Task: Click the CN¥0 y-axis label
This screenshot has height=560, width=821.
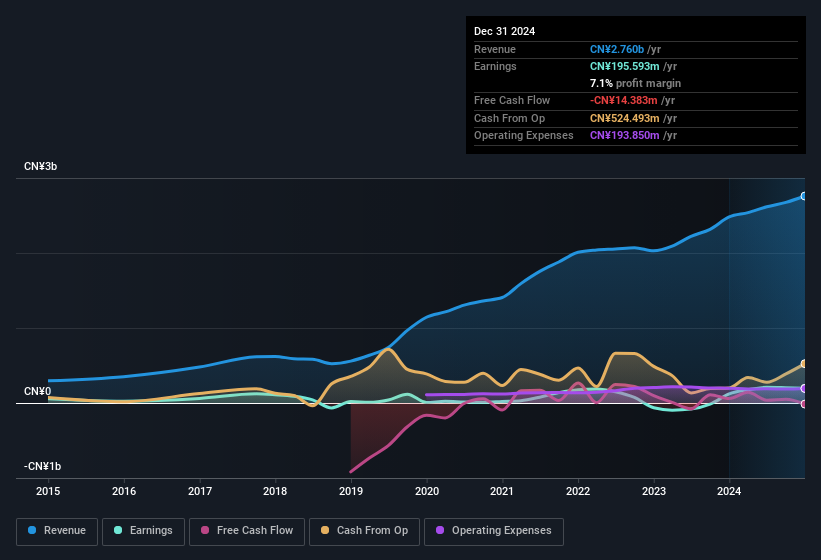Action: coord(38,391)
